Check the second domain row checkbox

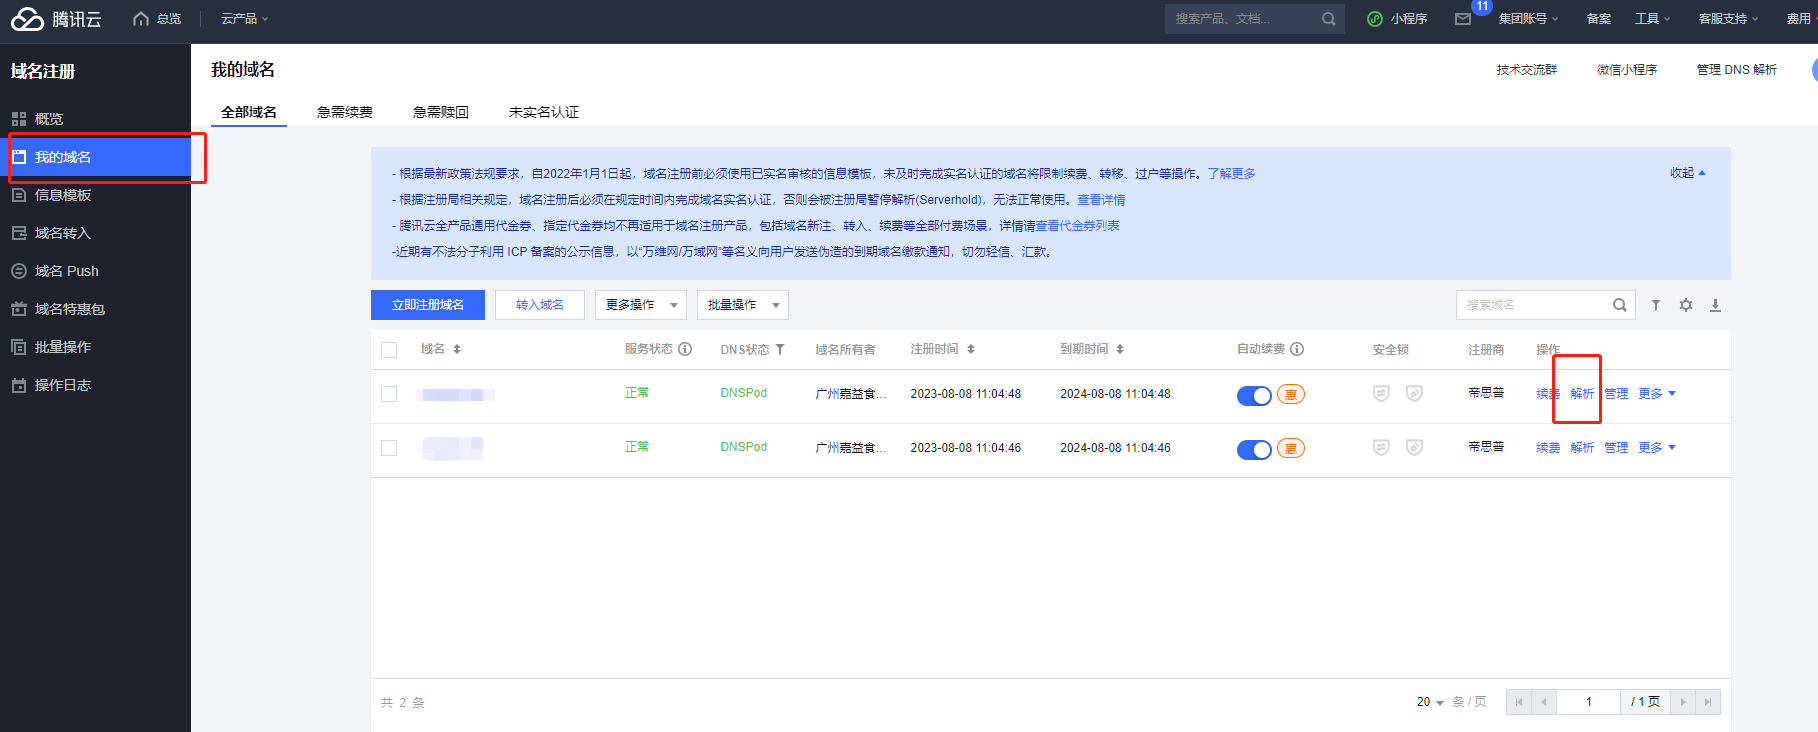click(389, 448)
